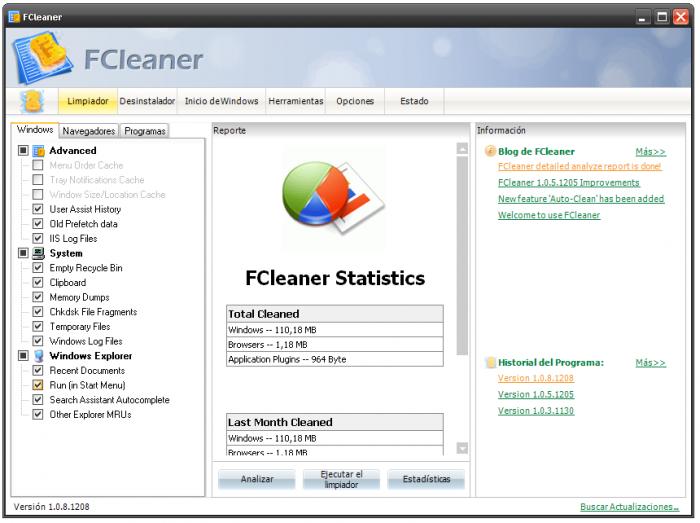Click the 'Versión 1.0.8.1208' status text
The width and height of the screenshot is (700, 523).
tap(51, 507)
